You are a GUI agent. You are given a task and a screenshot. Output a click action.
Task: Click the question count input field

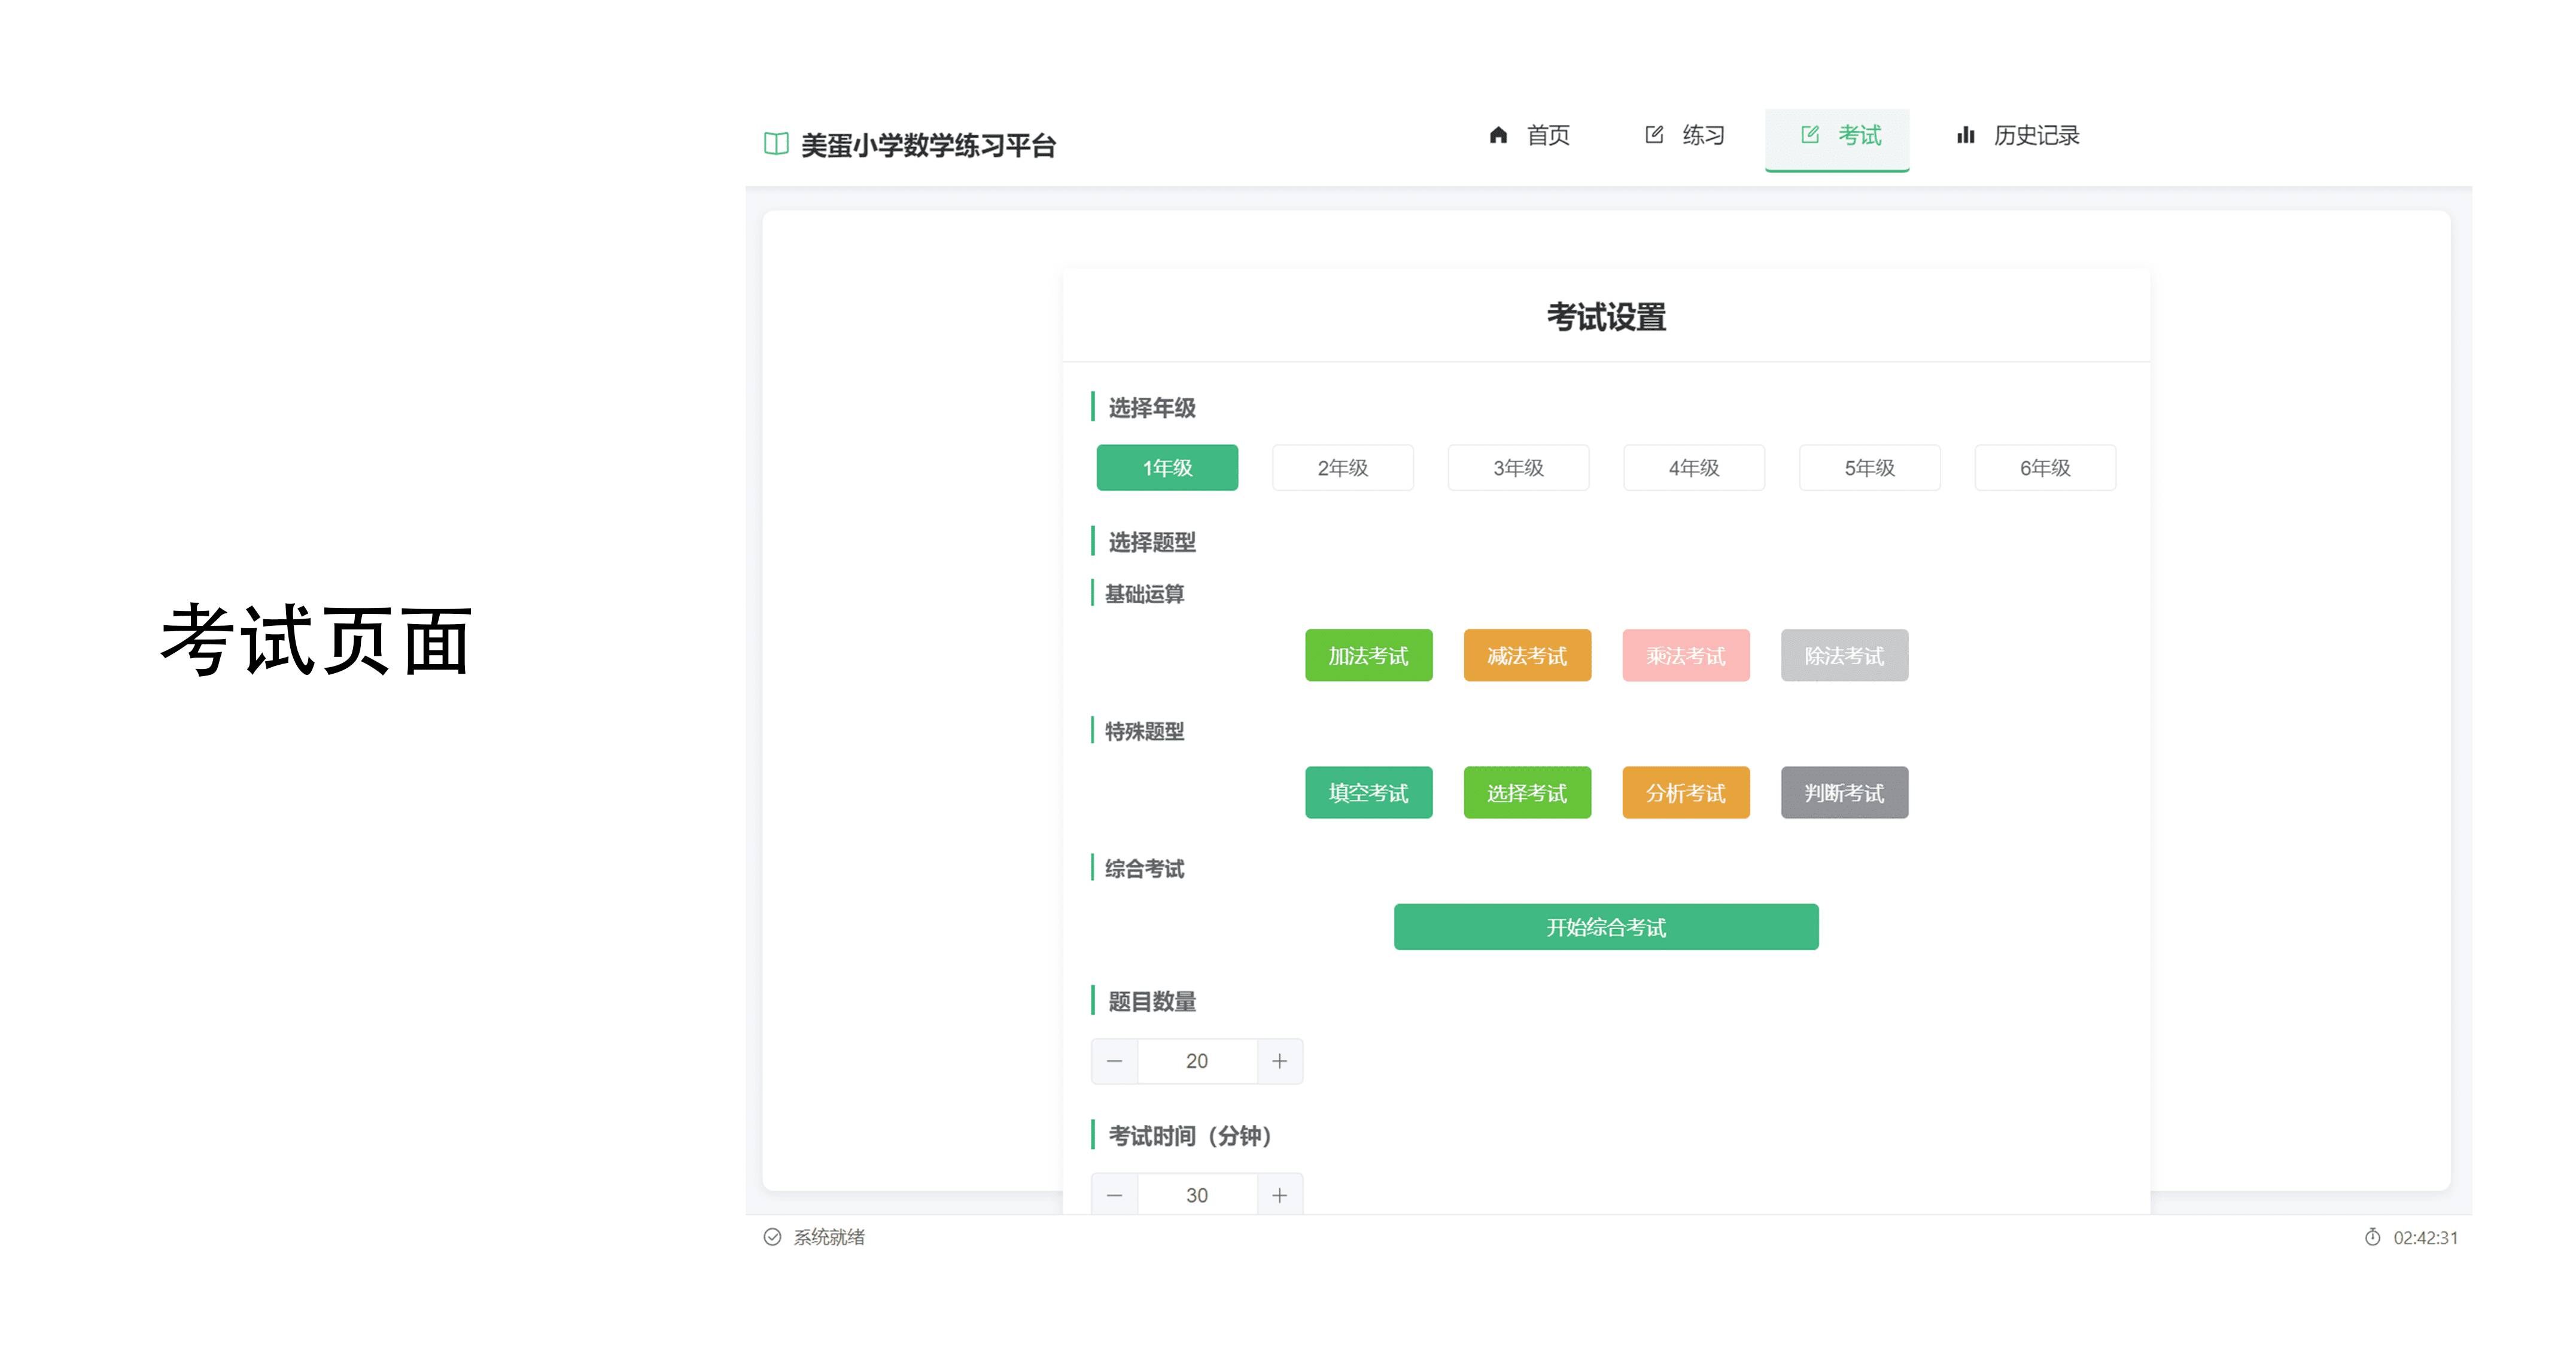point(1197,1061)
